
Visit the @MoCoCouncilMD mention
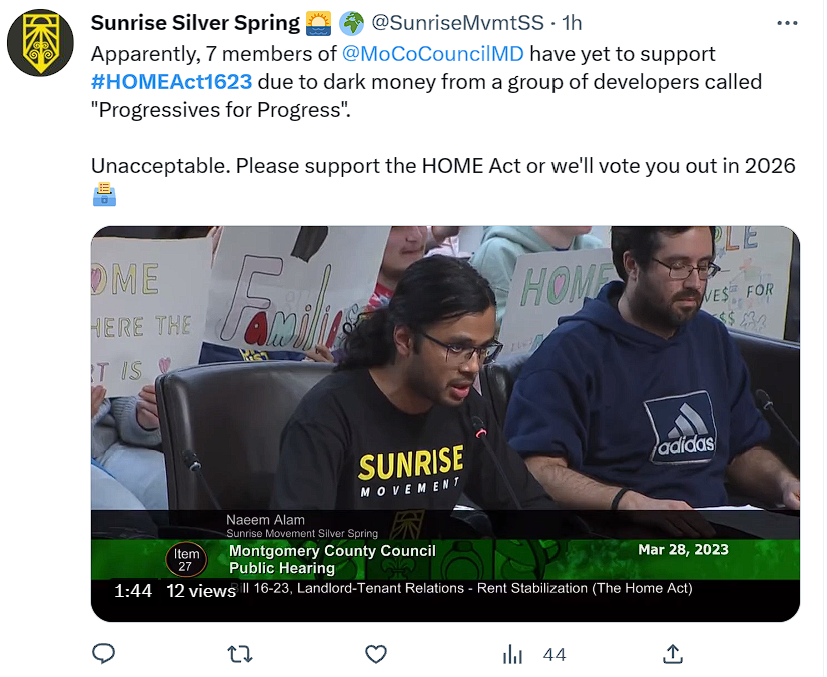pyautogui.click(x=432, y=54)
